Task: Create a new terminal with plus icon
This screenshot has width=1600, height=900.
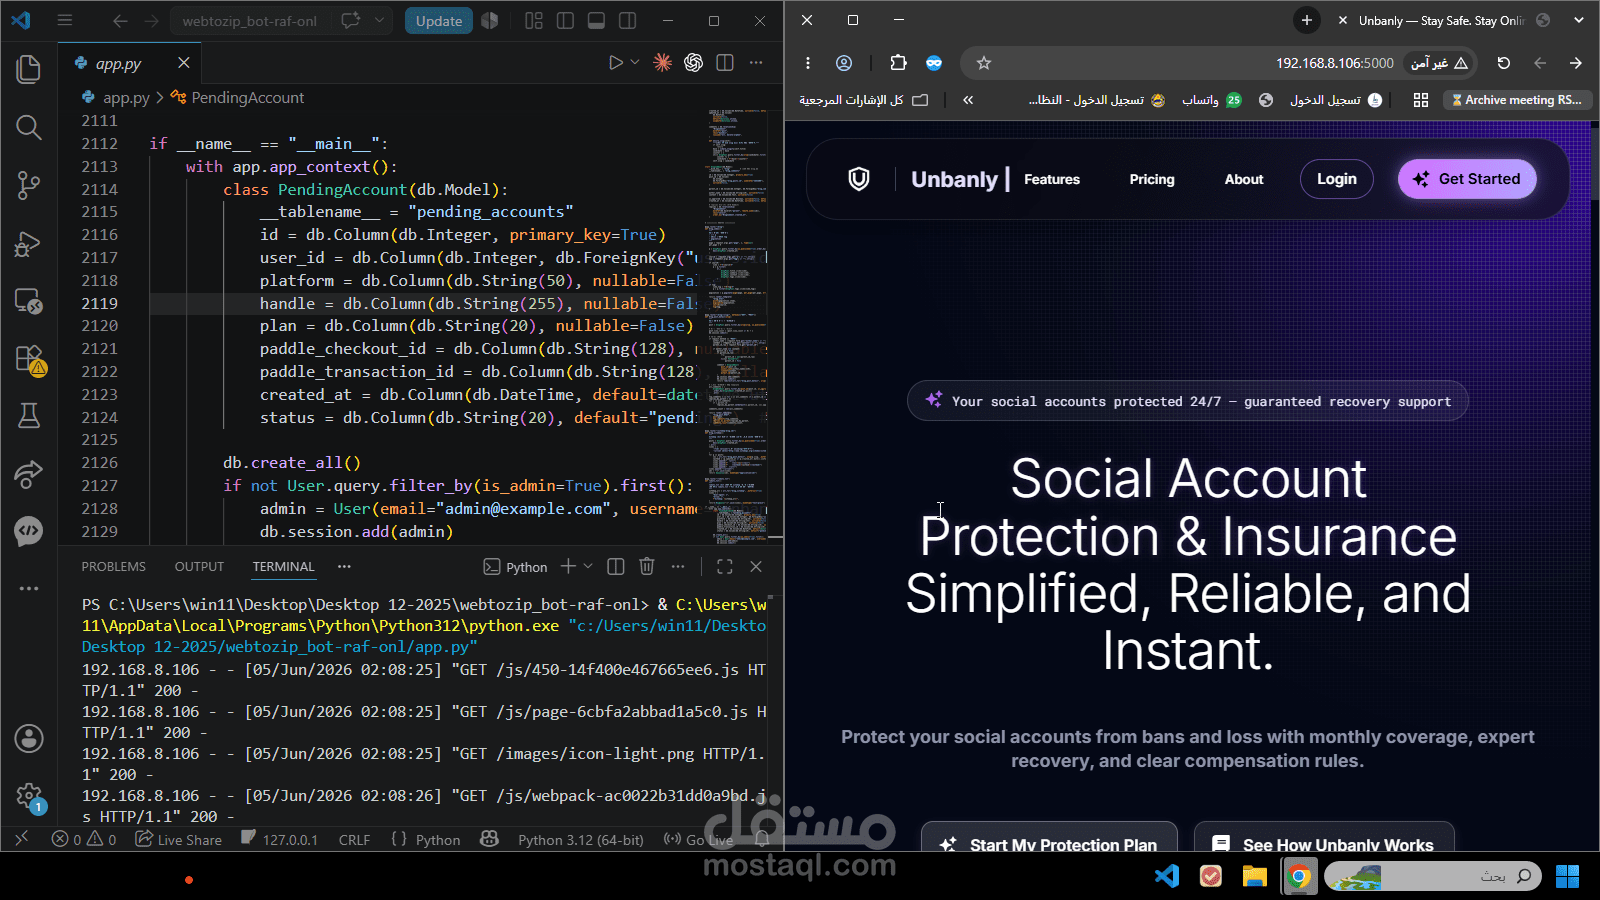Action: 568,566
